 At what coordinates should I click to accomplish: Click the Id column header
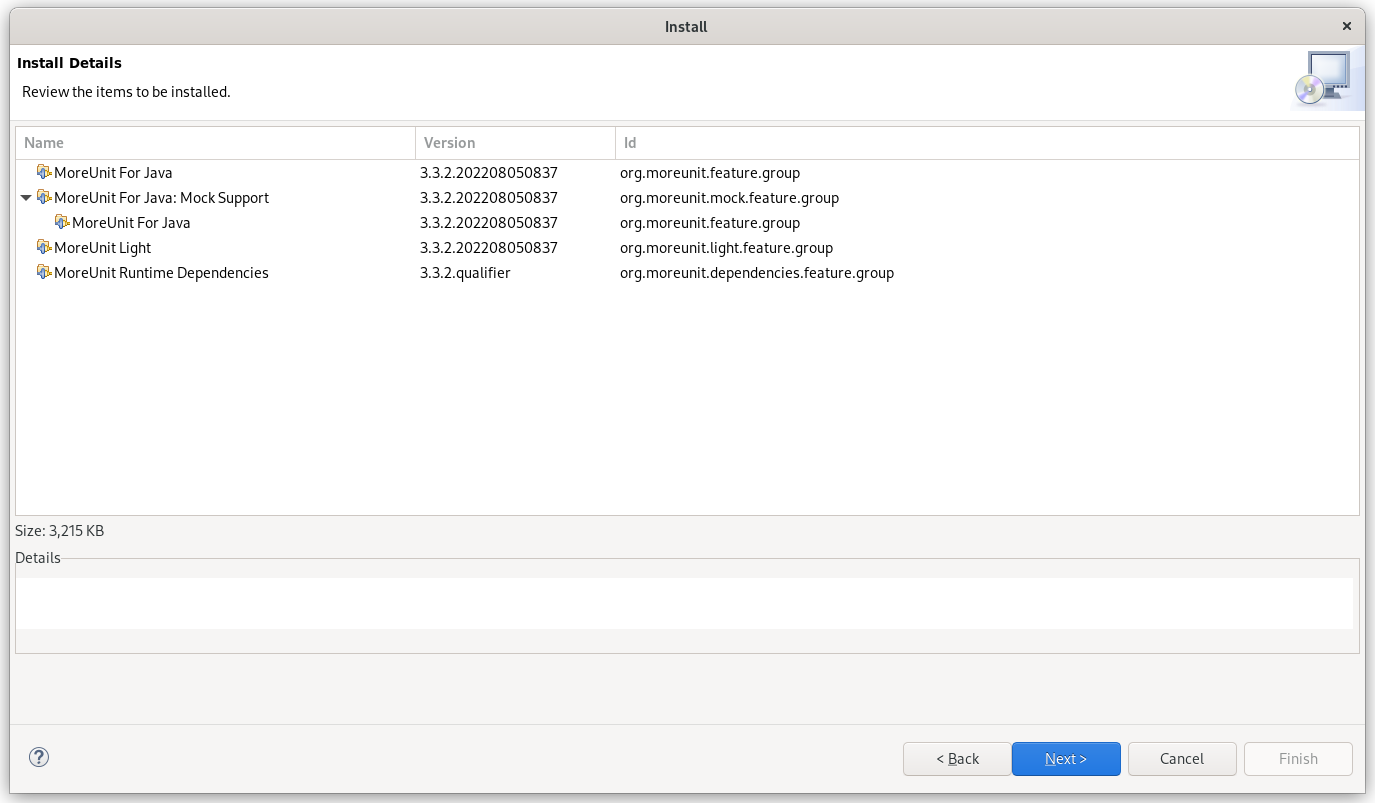click(x=629, y=143)
